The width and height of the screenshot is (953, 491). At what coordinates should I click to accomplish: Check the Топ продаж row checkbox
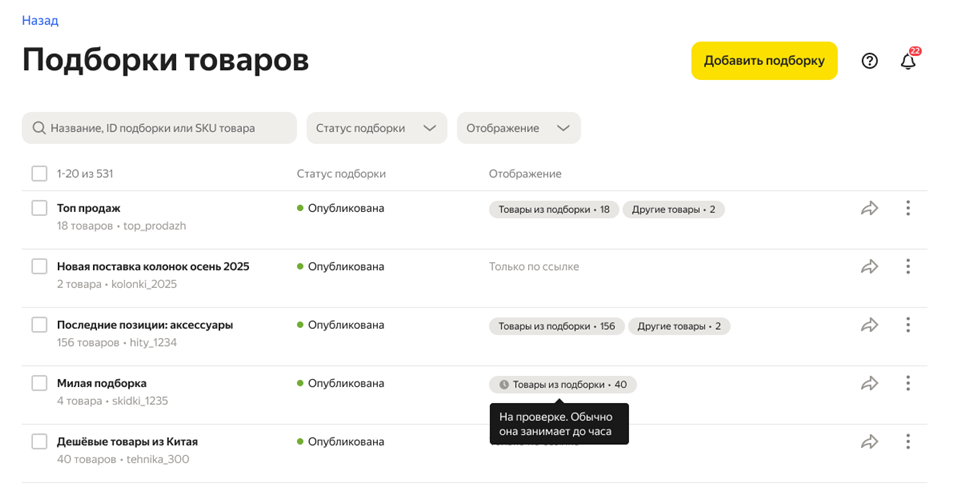tap(39, 208)
